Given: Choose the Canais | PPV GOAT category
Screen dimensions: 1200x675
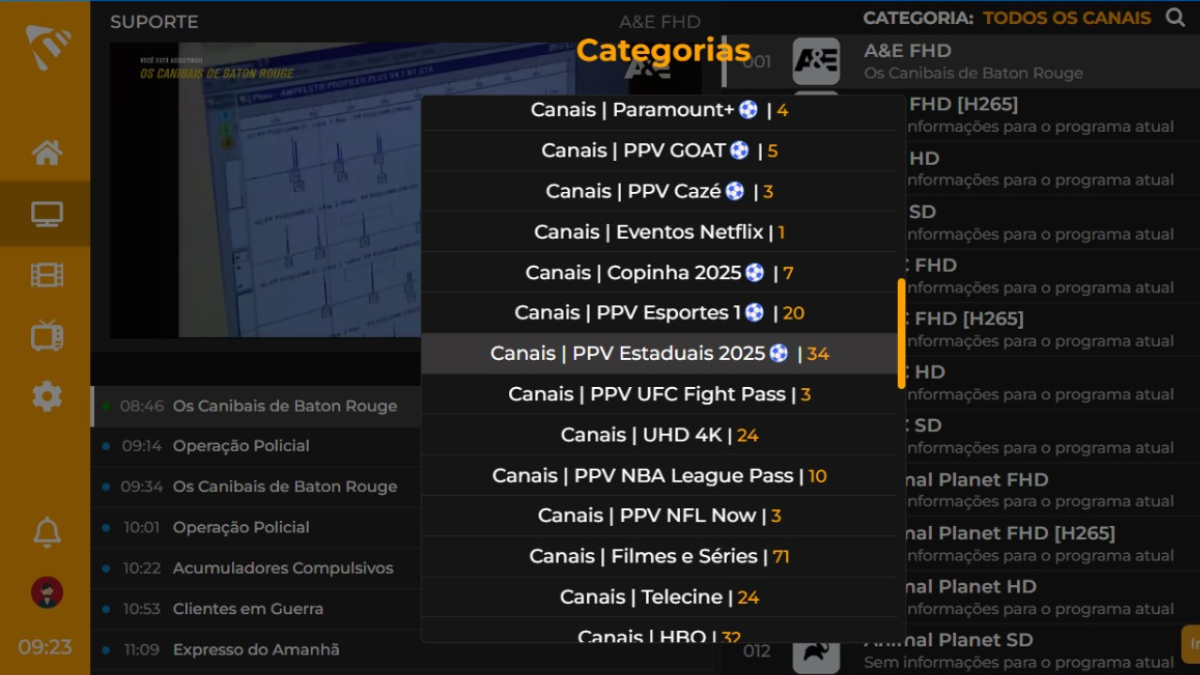Looking at the screenshot, I should click(660, 151).
